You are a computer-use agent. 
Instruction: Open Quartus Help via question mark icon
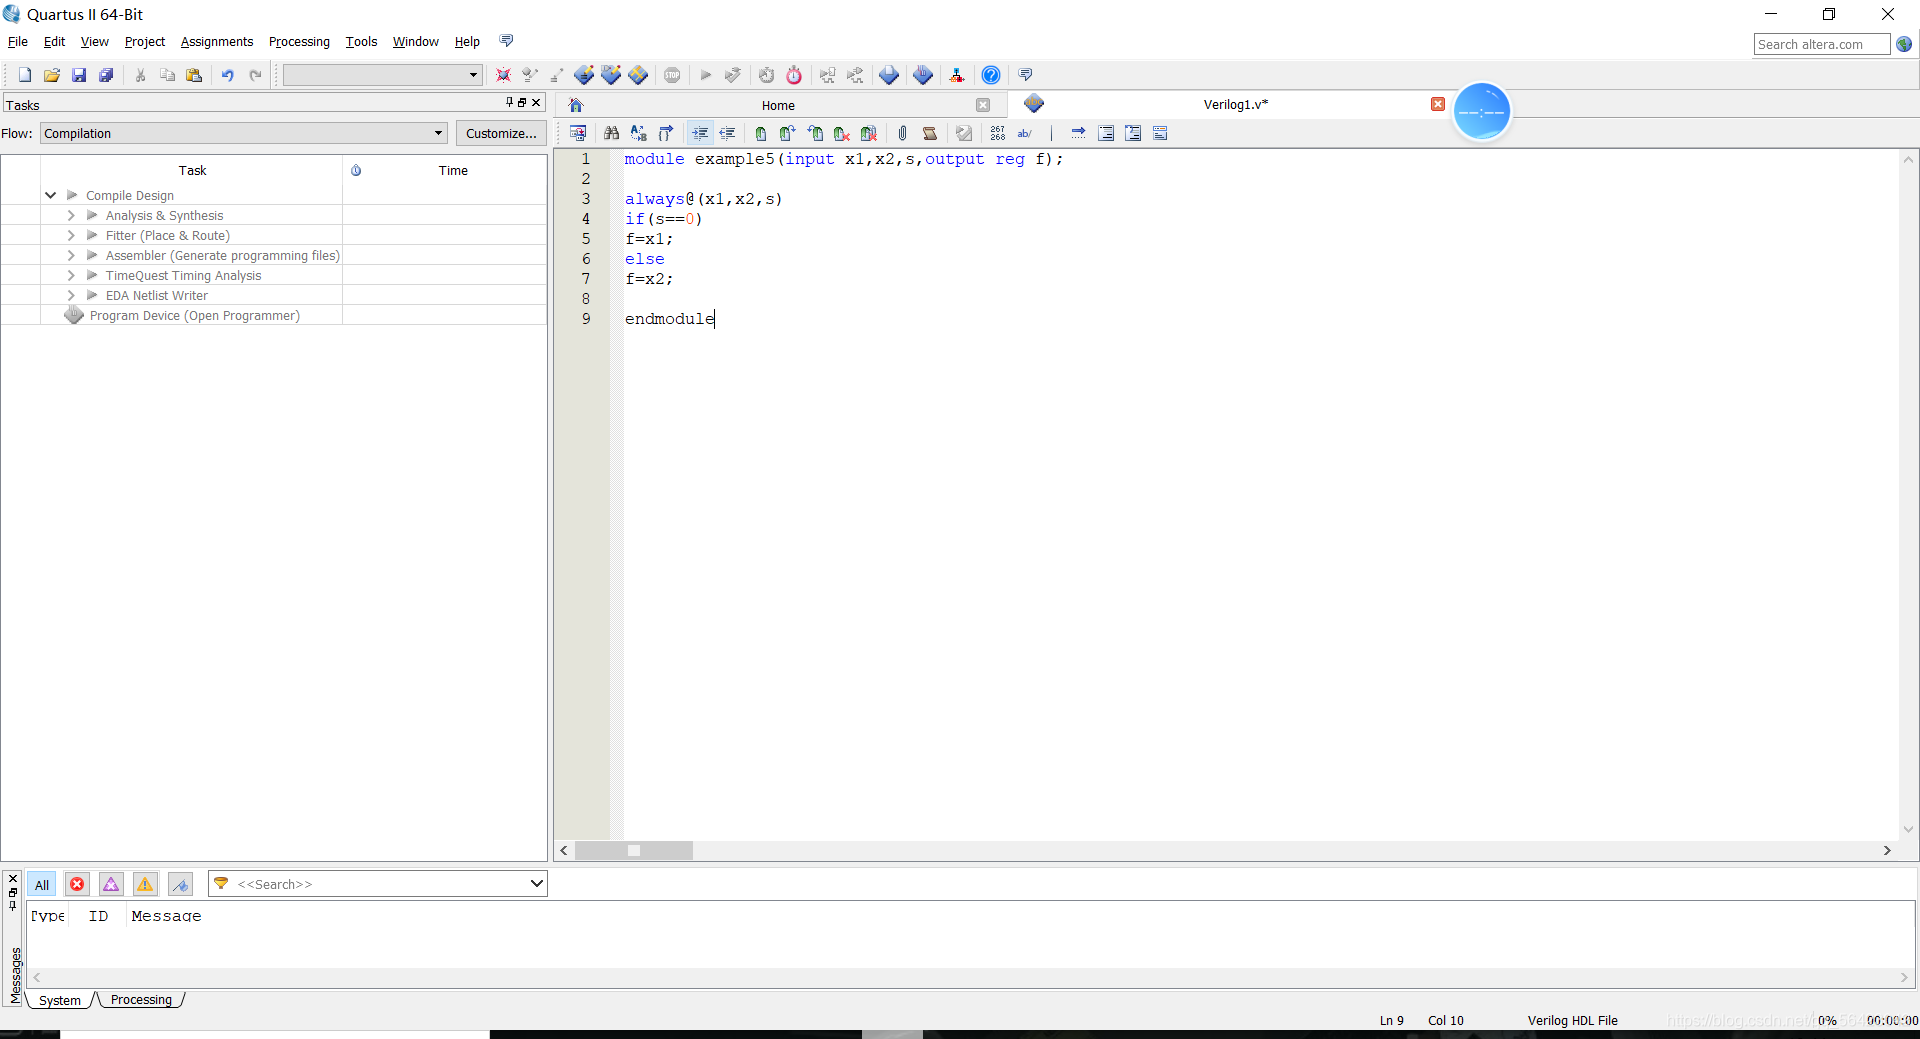pyautogui.click(x=991, y=75)
